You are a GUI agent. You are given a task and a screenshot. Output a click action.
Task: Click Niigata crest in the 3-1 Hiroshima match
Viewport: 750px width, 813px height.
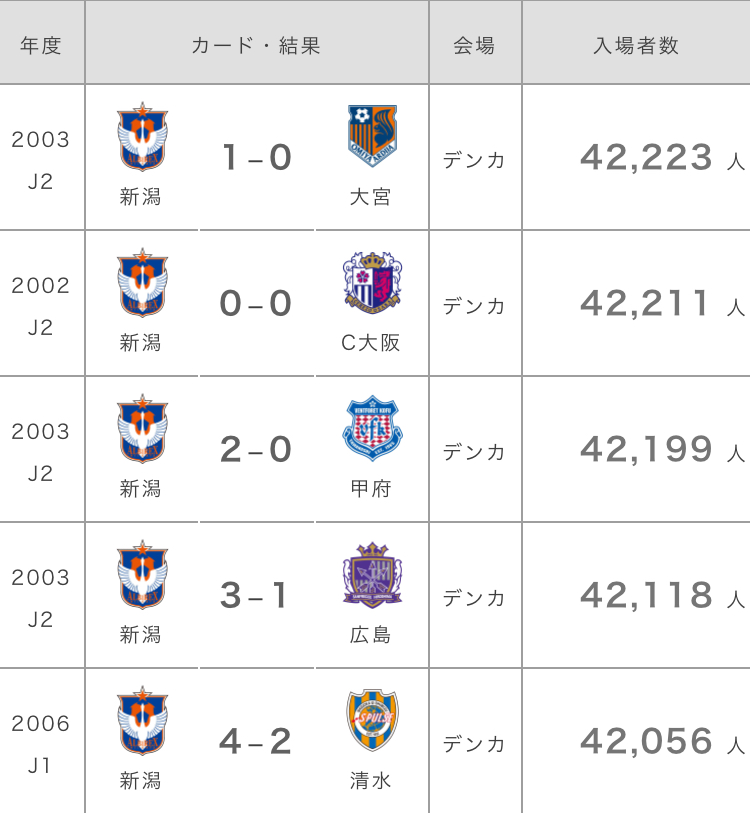(143, 574)
